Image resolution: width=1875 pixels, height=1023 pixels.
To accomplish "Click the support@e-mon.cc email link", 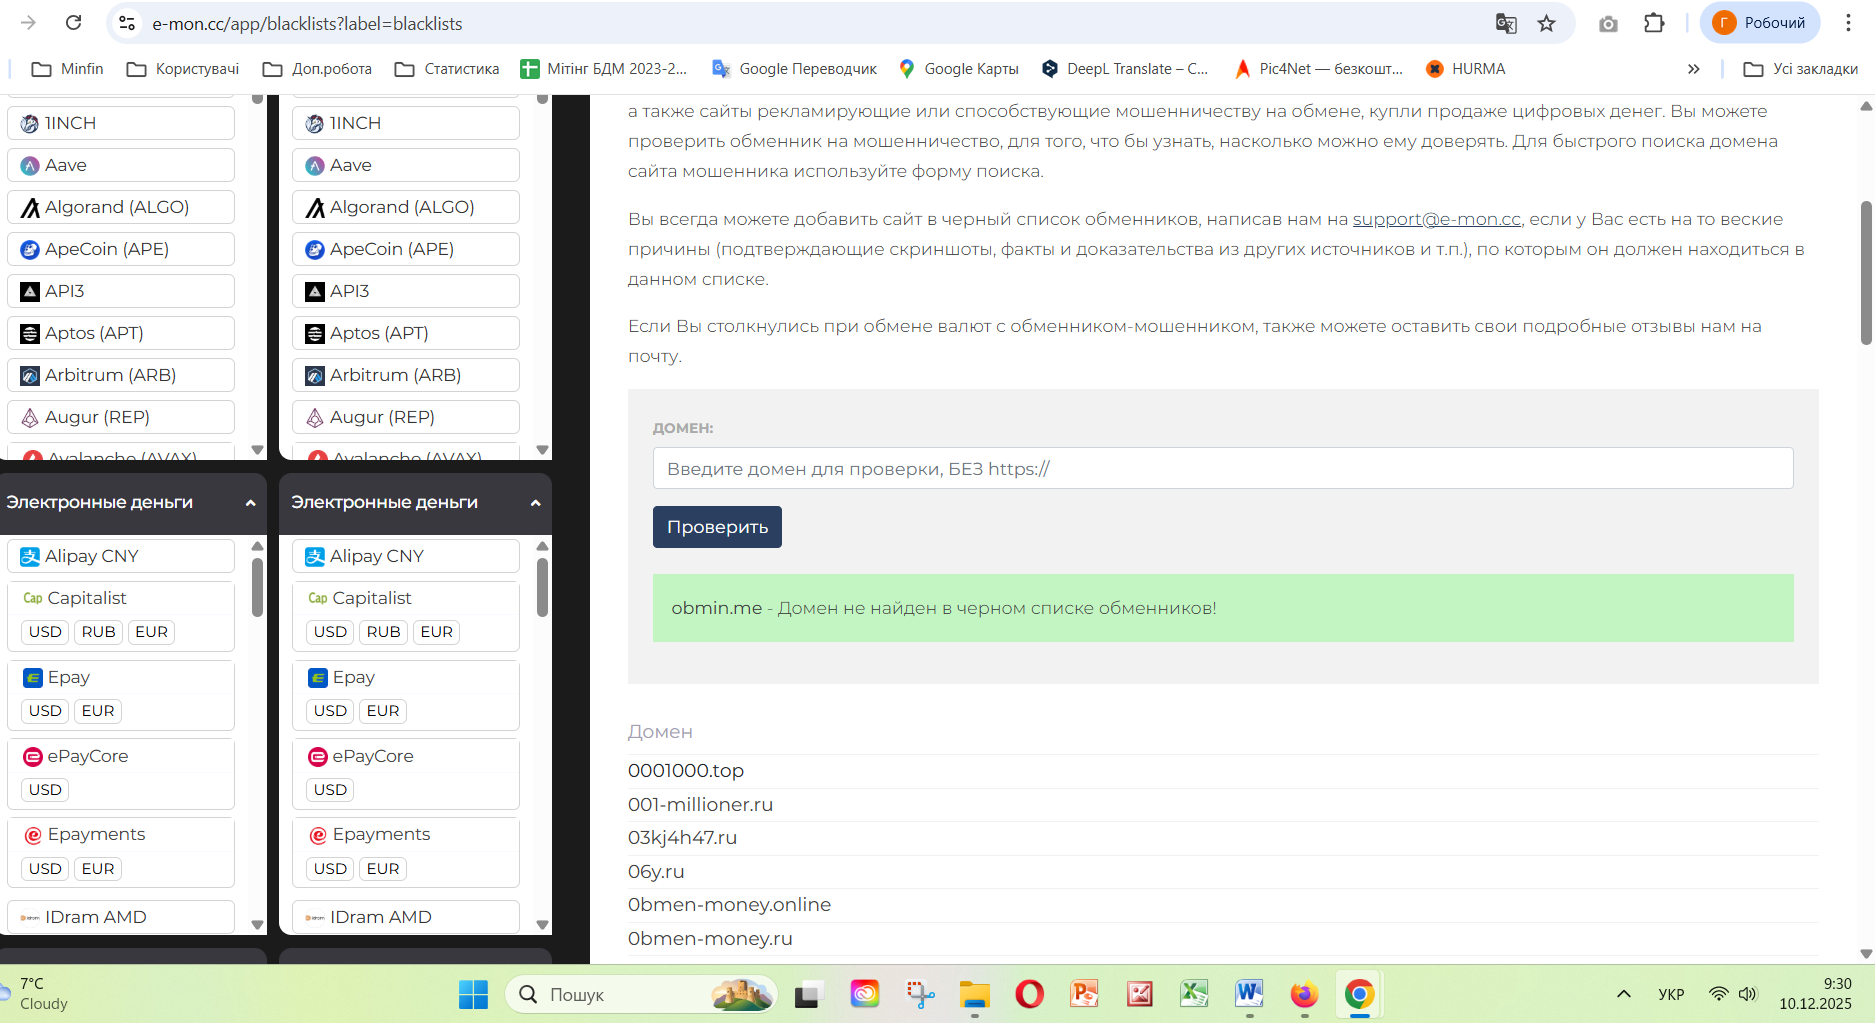I will (x=1437, y=219).
